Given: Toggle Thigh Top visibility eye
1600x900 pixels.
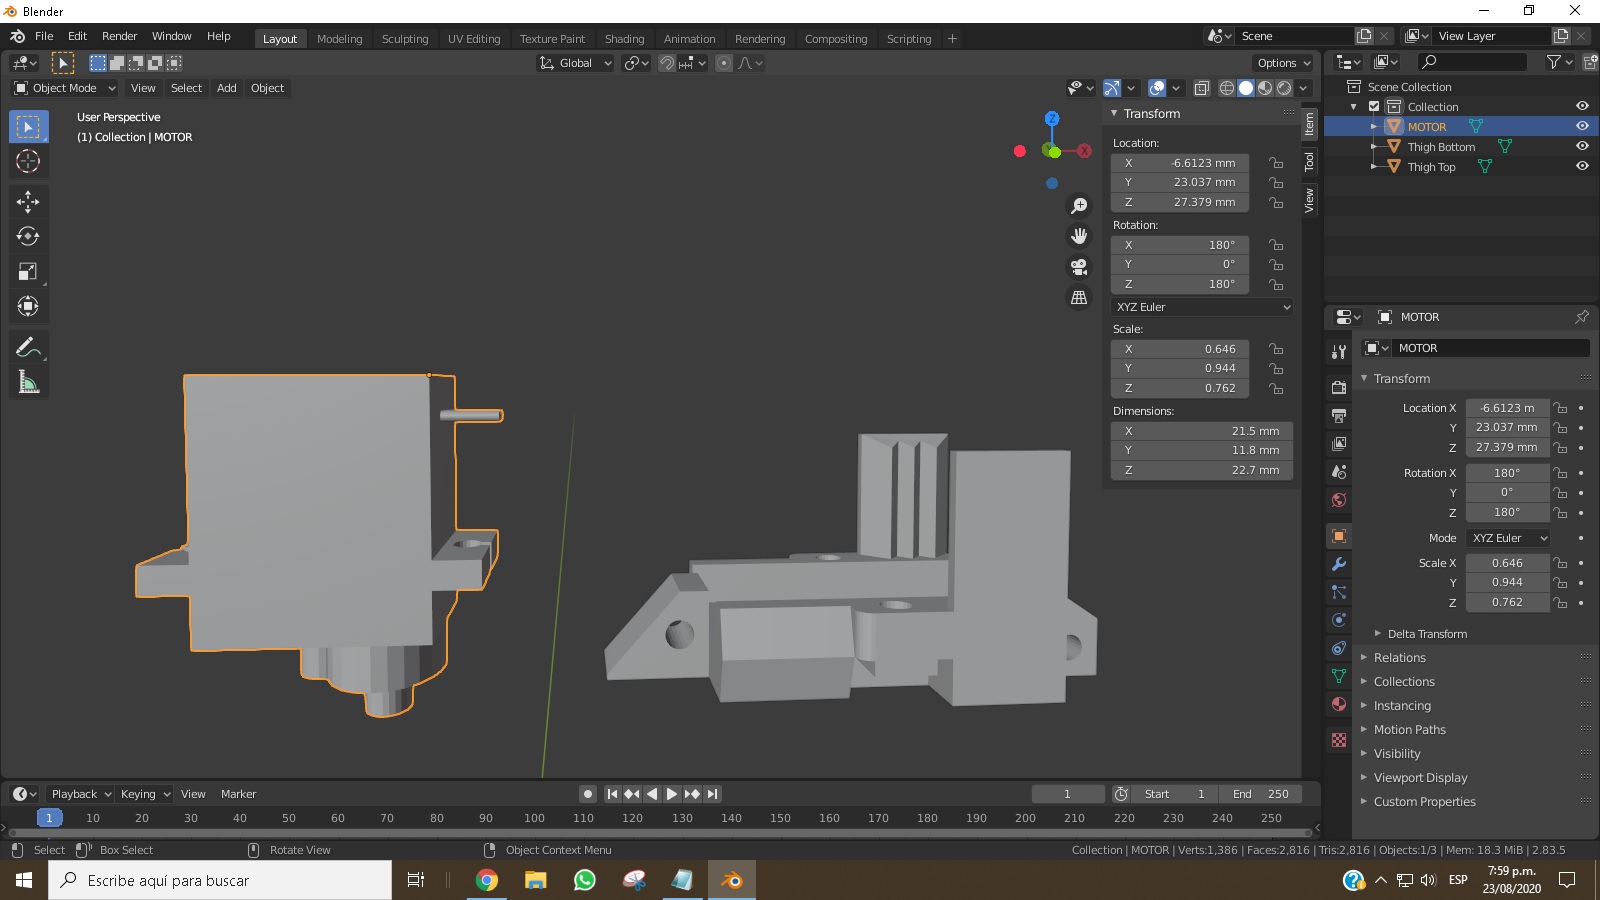Looking at the screenshot, I should [x=1582, y=166].
